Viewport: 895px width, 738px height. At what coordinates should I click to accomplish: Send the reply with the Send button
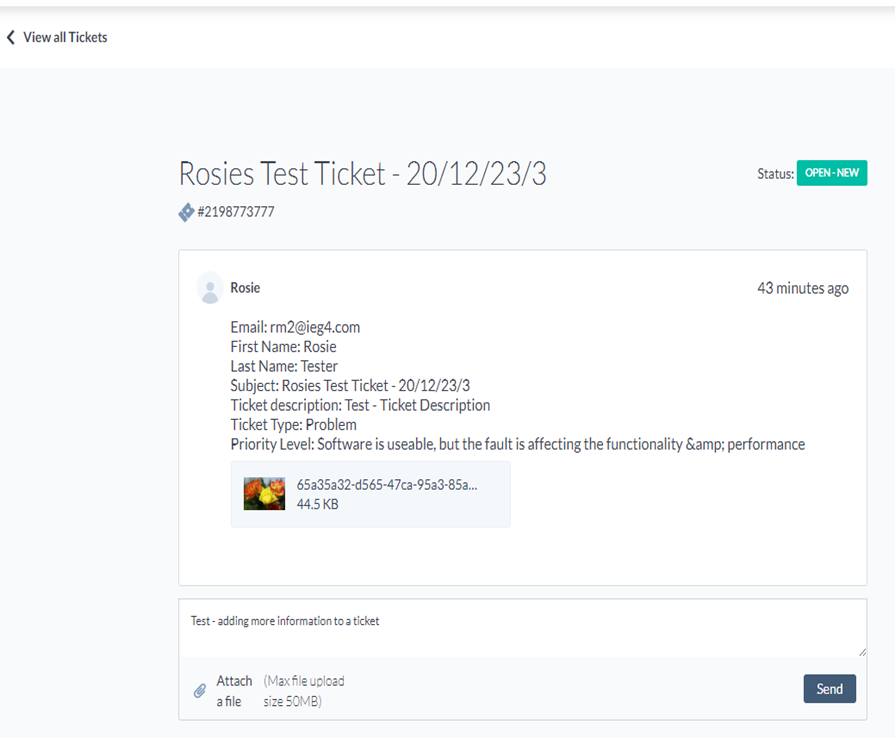[829, 689]
